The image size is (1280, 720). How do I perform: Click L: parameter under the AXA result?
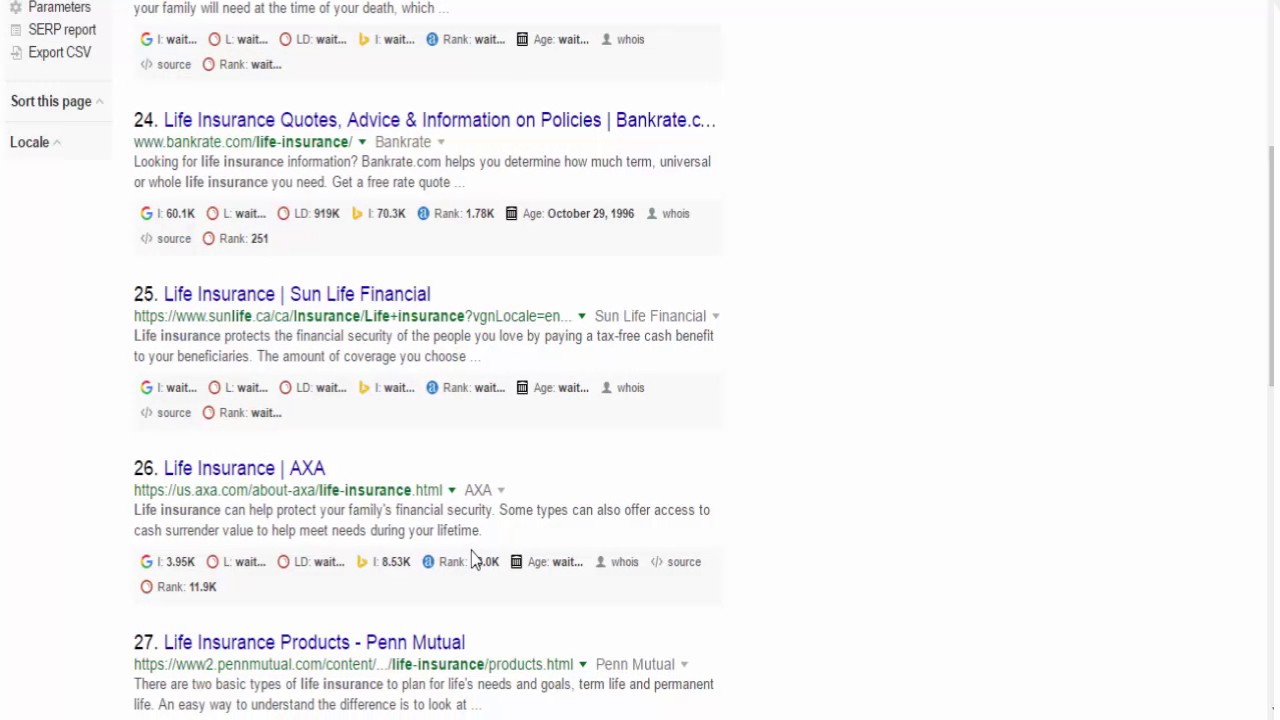236,561
